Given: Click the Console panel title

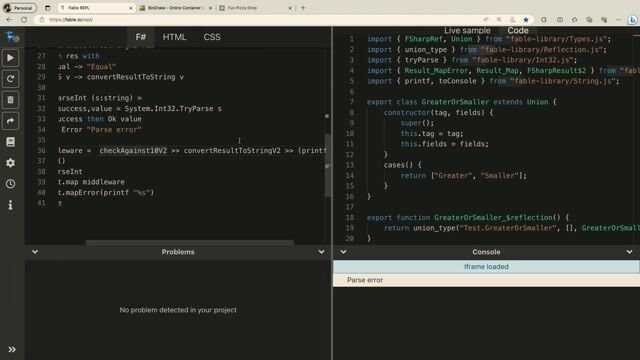Looking at the screenshot, I should pos(486,252).
